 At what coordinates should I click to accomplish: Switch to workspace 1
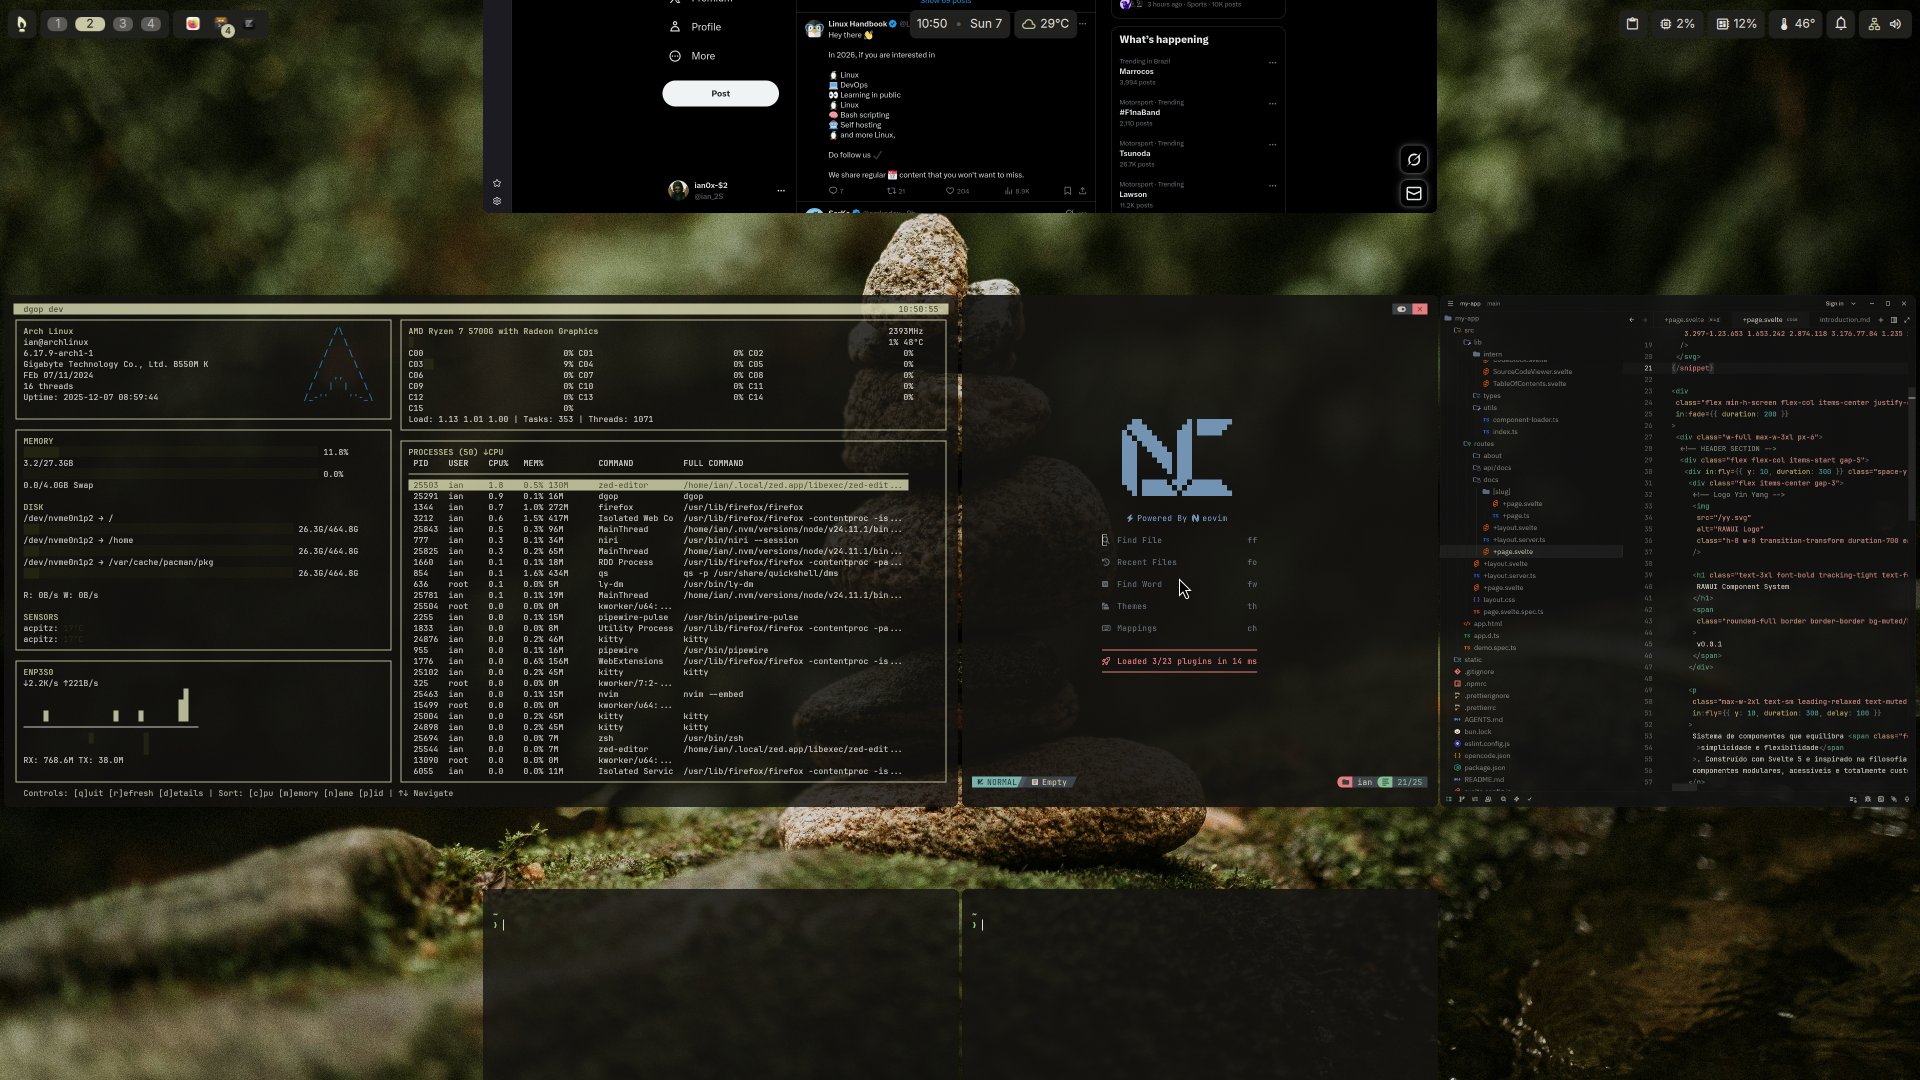[57, 24]
